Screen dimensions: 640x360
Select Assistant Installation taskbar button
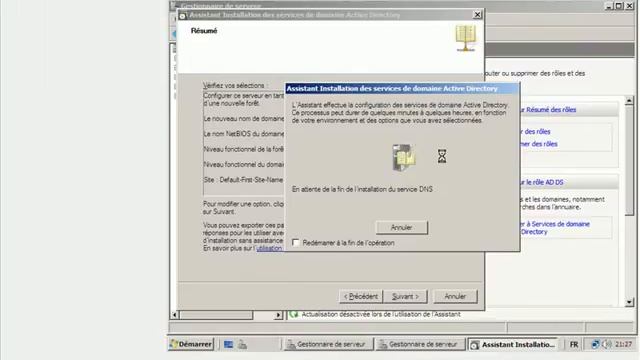click(514, 344)
